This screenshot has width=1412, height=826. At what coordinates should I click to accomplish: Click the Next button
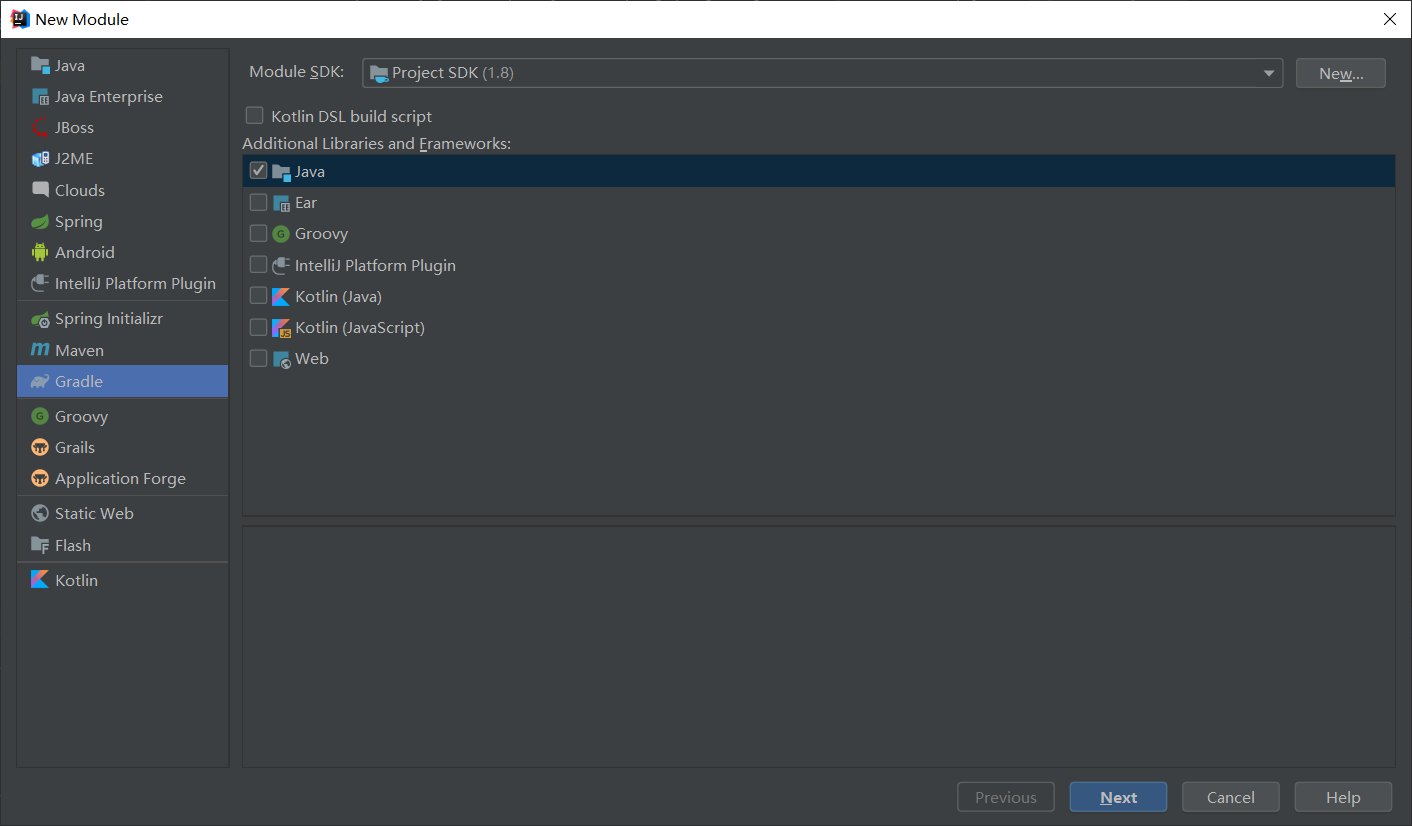pyautogui.click(x=1118, y=797)
